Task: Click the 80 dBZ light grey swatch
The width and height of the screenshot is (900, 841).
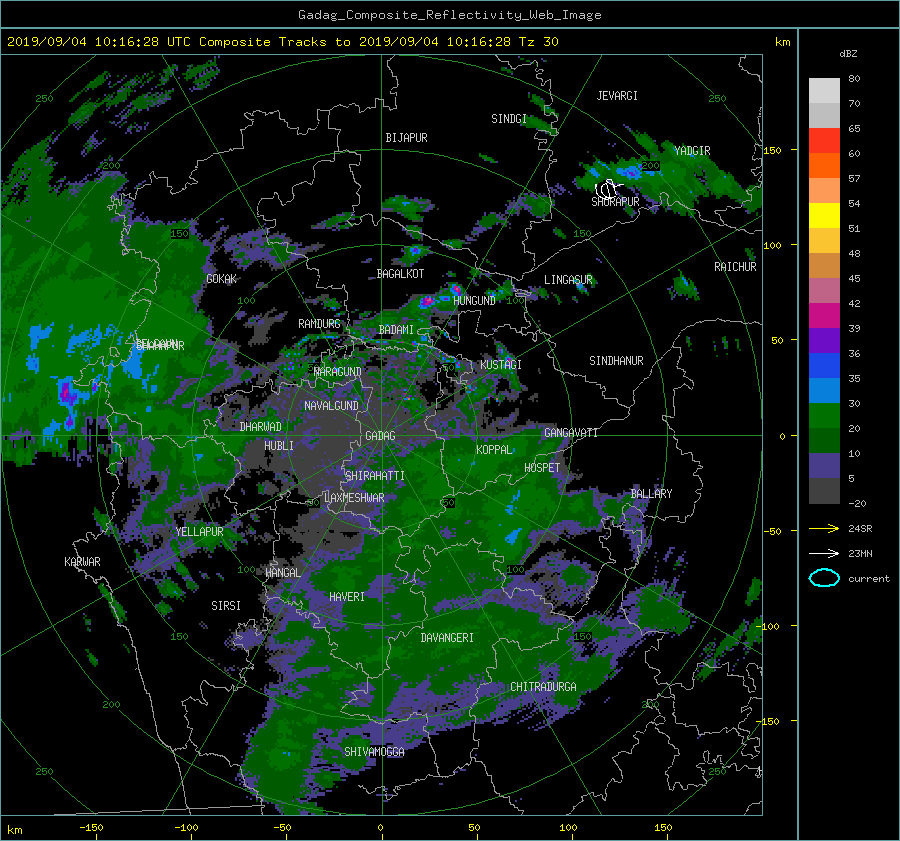Action: click(x=824, y=90)
